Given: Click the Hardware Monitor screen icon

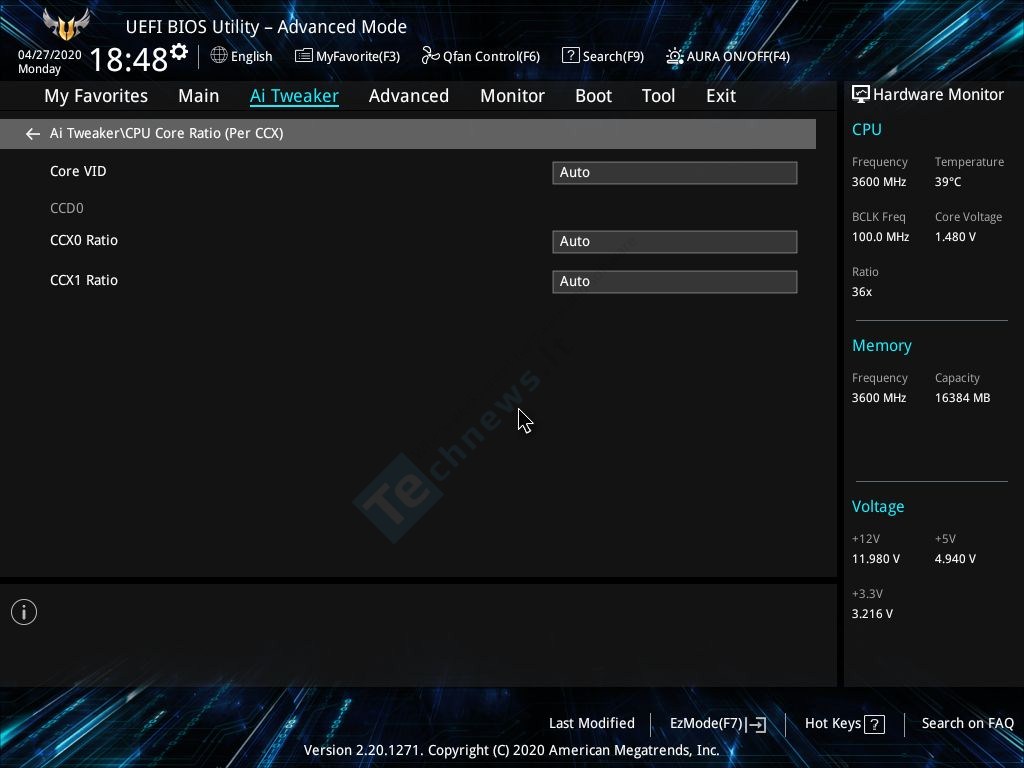Looking at the screenshot, I should [861, 95].
